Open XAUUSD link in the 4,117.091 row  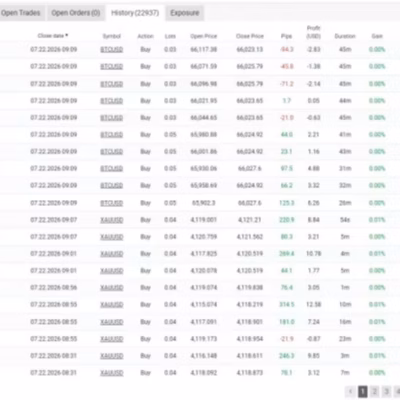[112, 322]
